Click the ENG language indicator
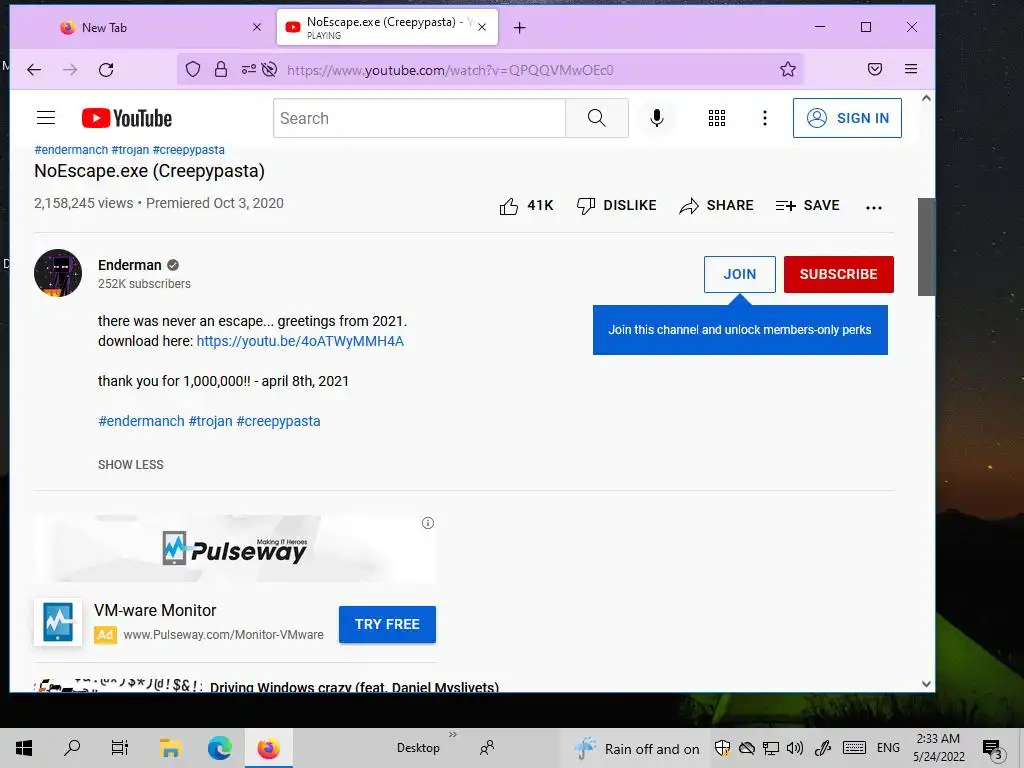The width and height of the screenshot is (1024, 768). 888,748
